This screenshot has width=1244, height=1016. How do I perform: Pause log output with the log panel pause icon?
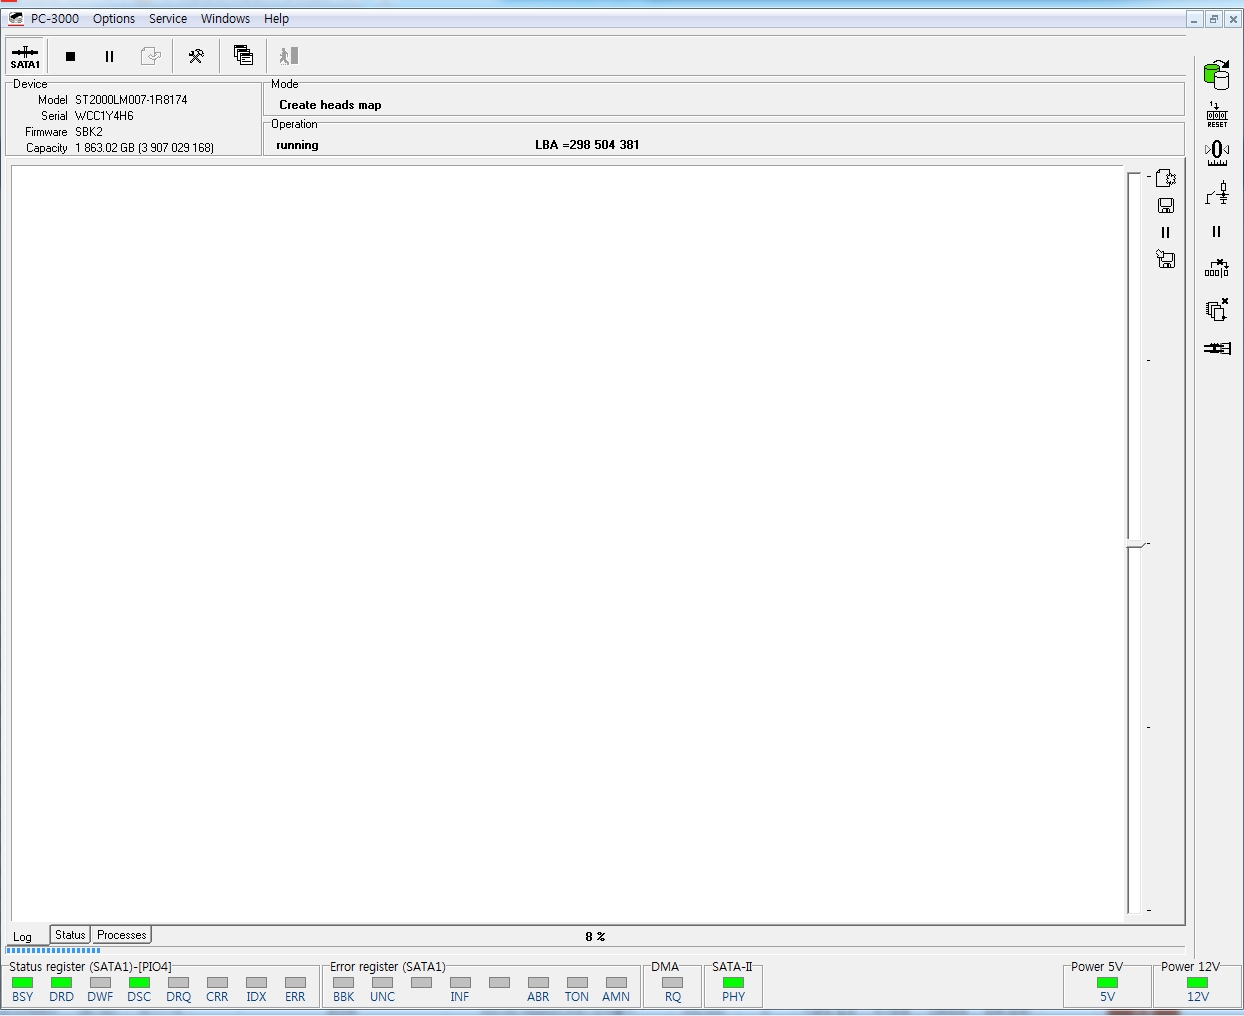[1165, 232]
